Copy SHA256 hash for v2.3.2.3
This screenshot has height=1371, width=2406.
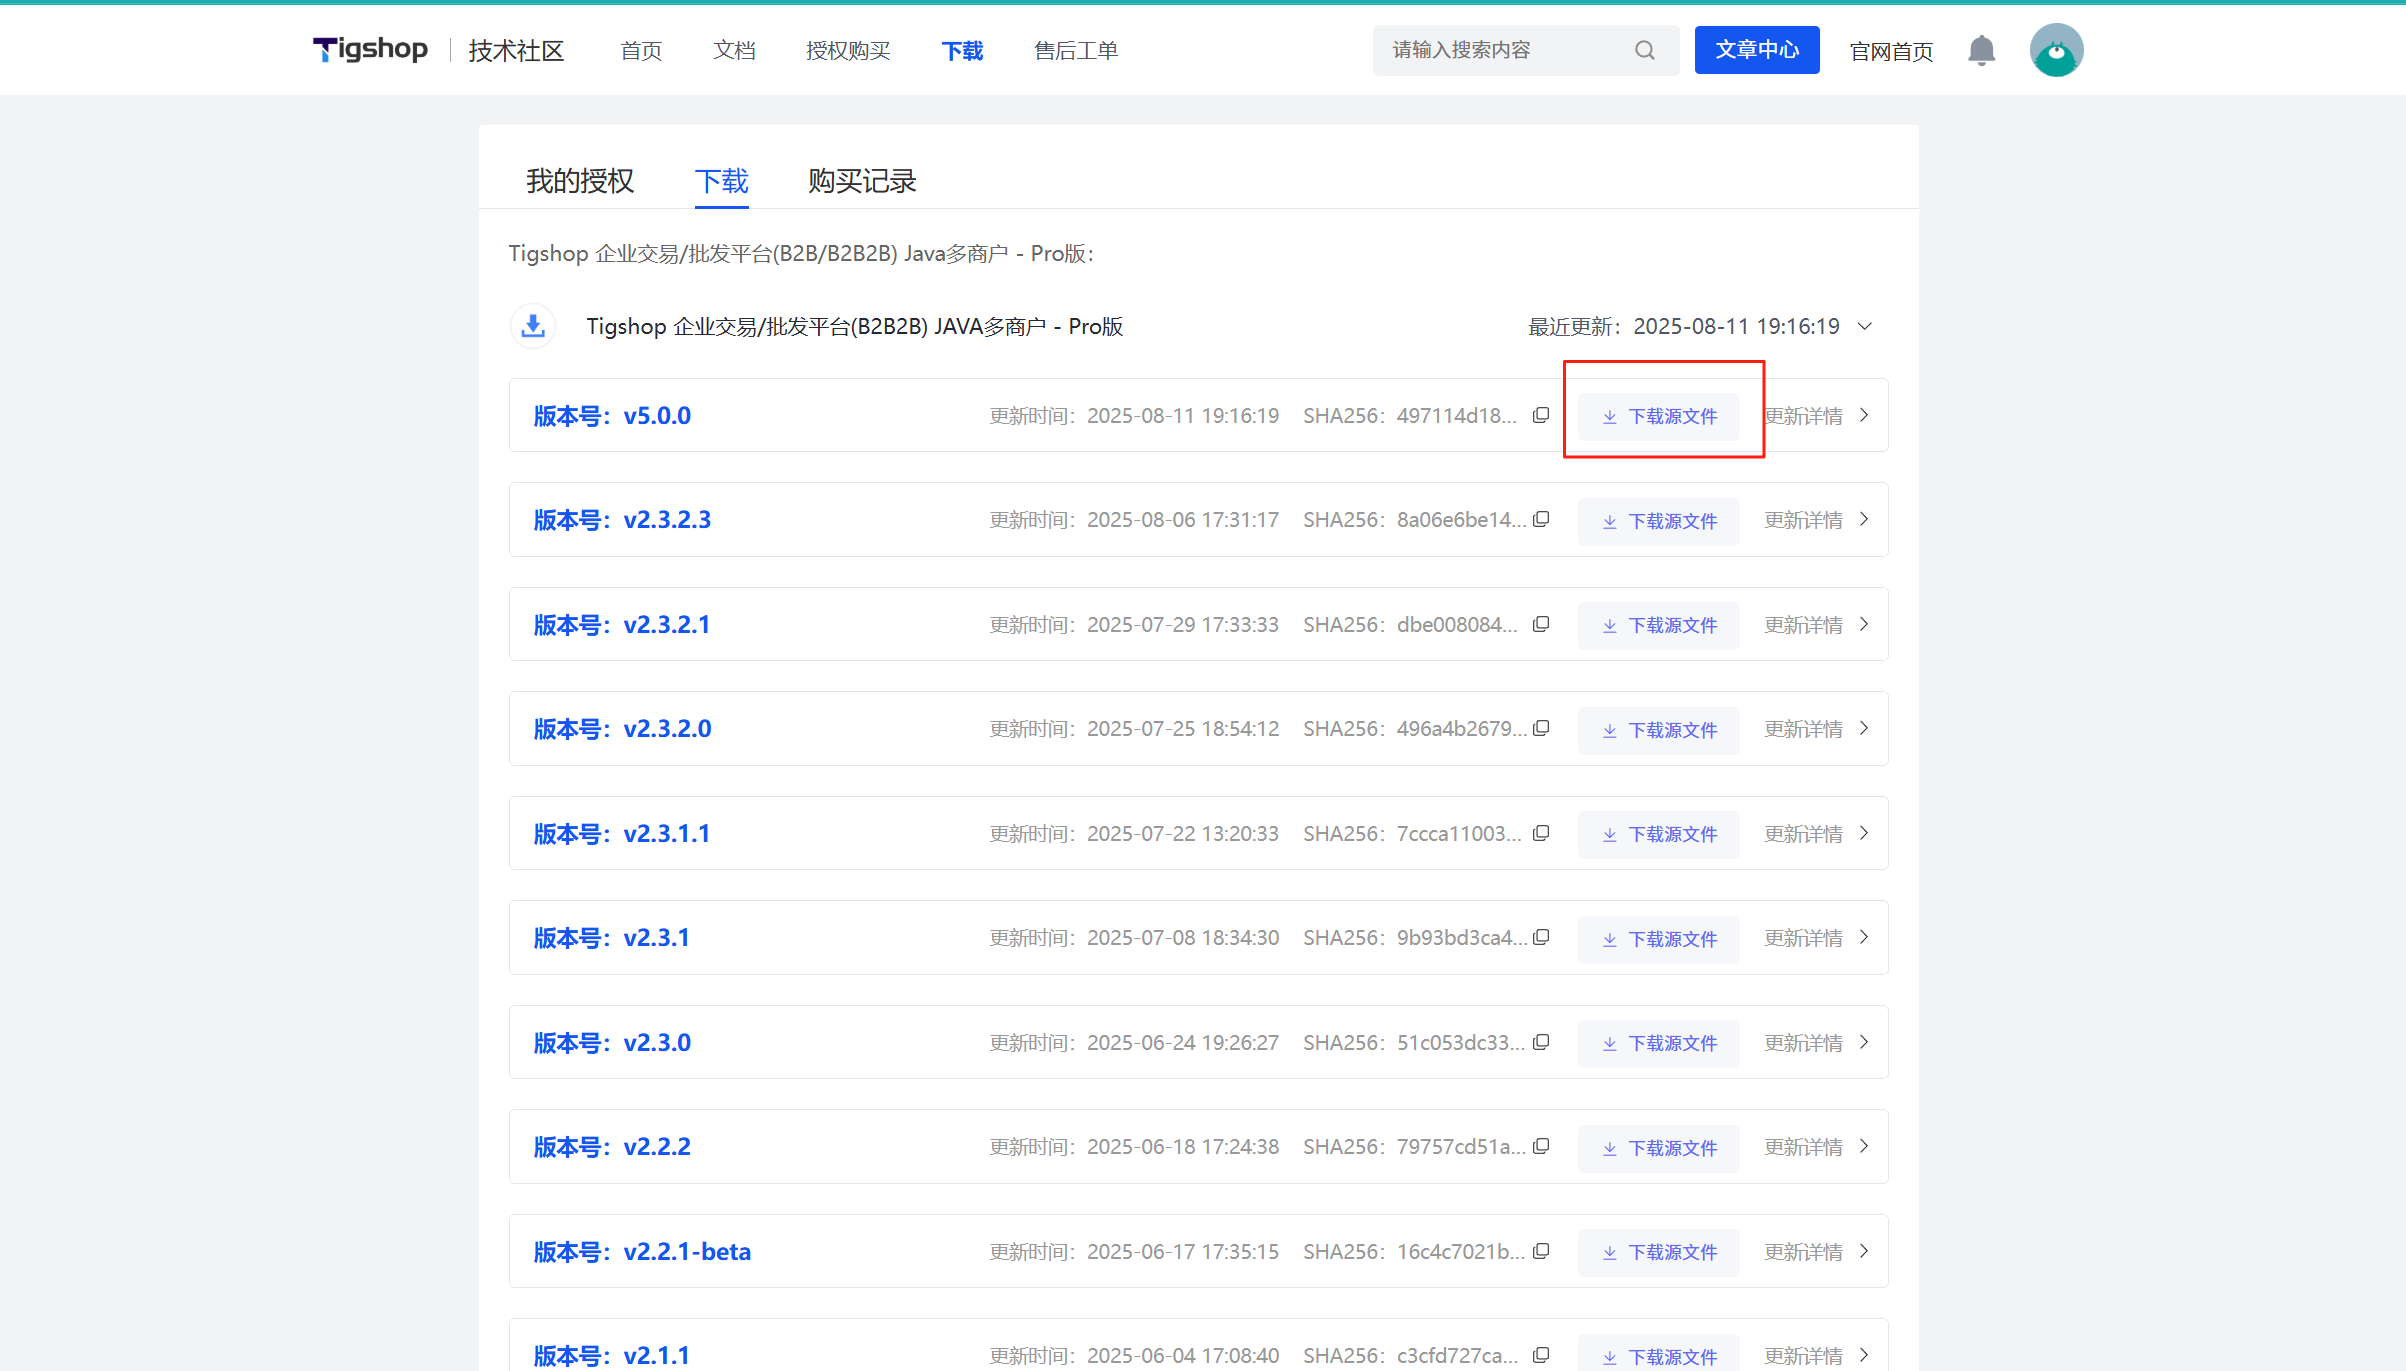[x=1541, y=519]
